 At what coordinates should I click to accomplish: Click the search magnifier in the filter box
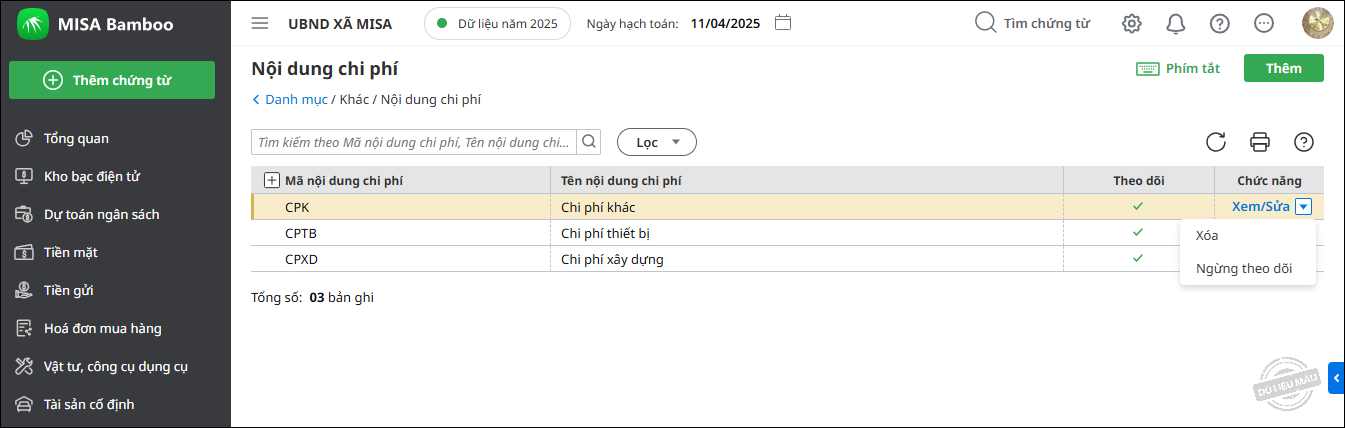click(590, 142)
